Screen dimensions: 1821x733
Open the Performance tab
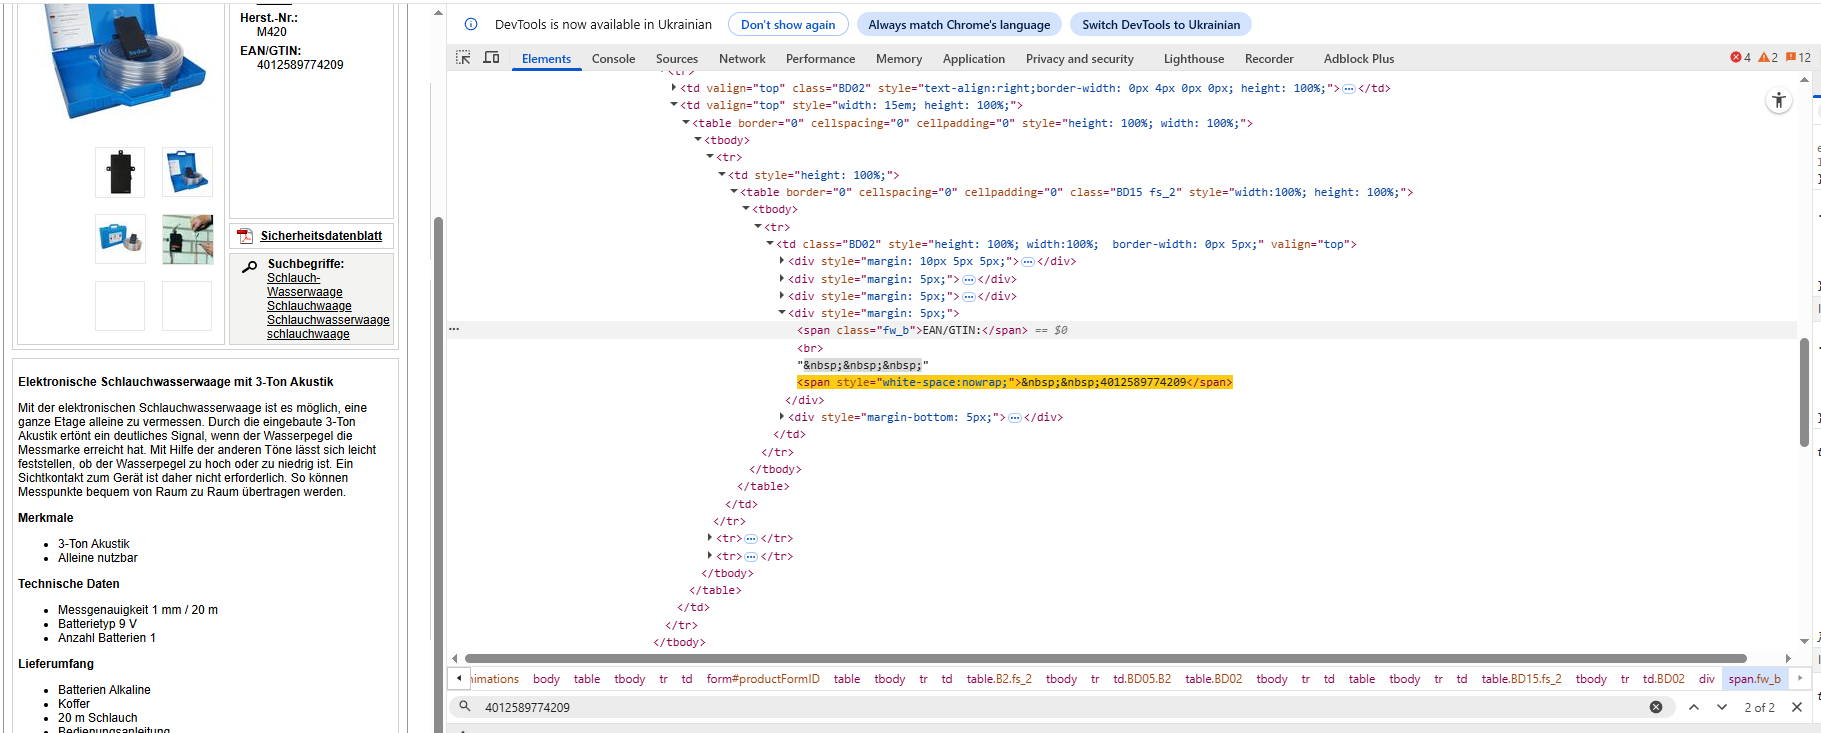(x=820, y=59)
